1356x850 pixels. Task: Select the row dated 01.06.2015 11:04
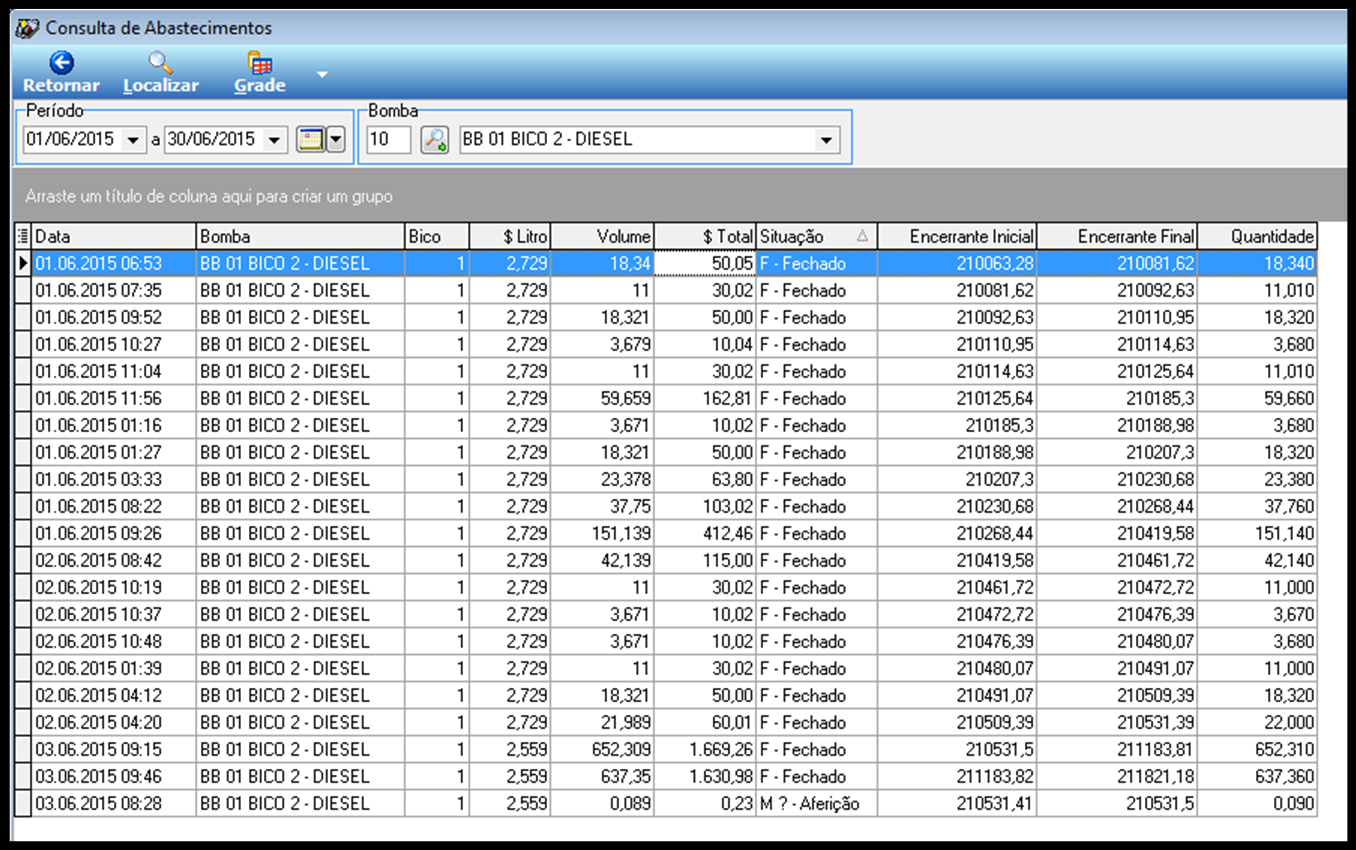point(666,372)
